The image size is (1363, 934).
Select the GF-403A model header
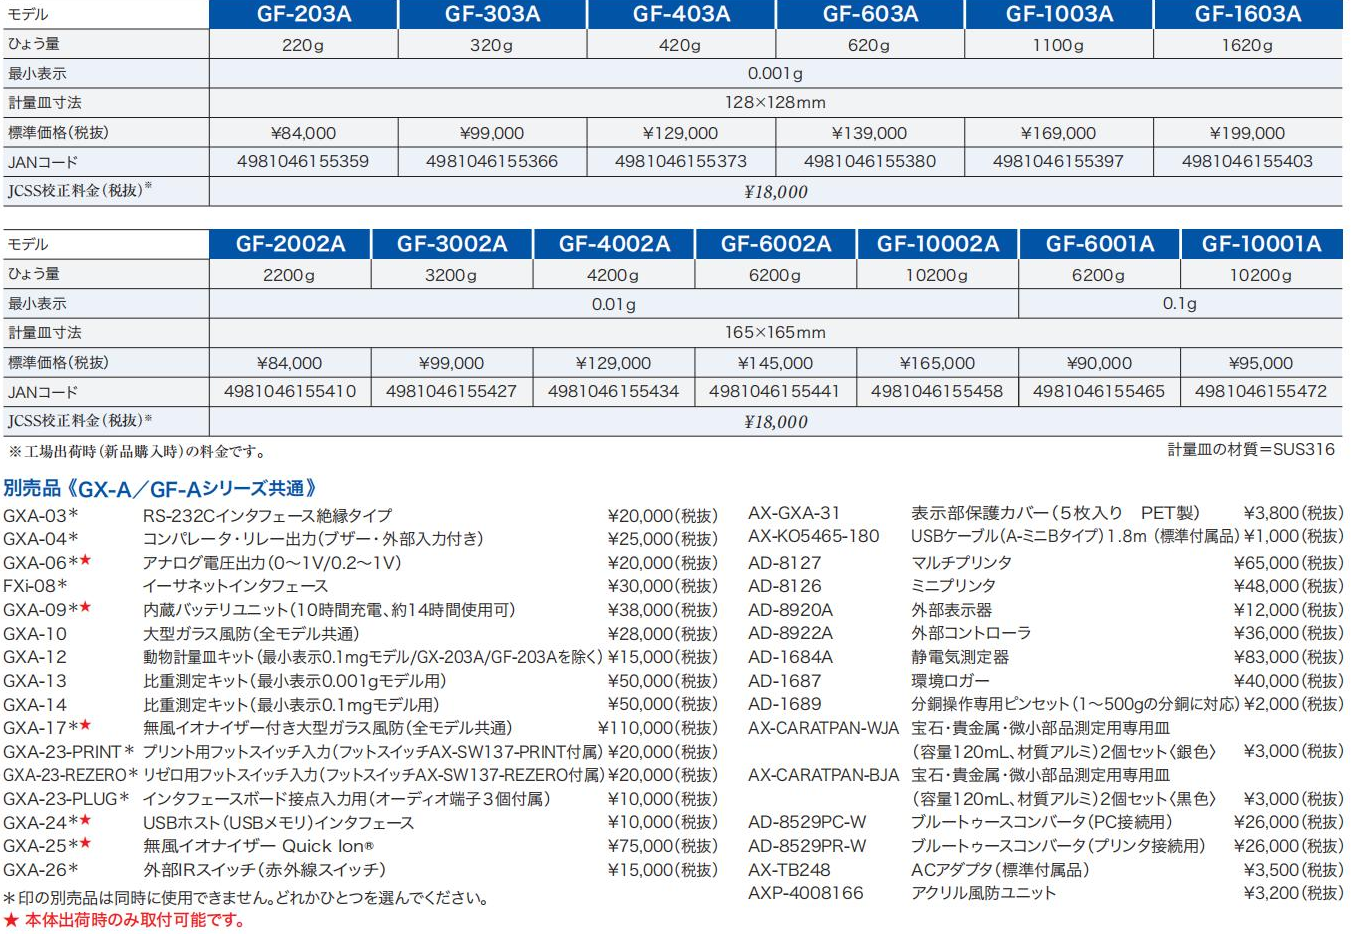681,14
